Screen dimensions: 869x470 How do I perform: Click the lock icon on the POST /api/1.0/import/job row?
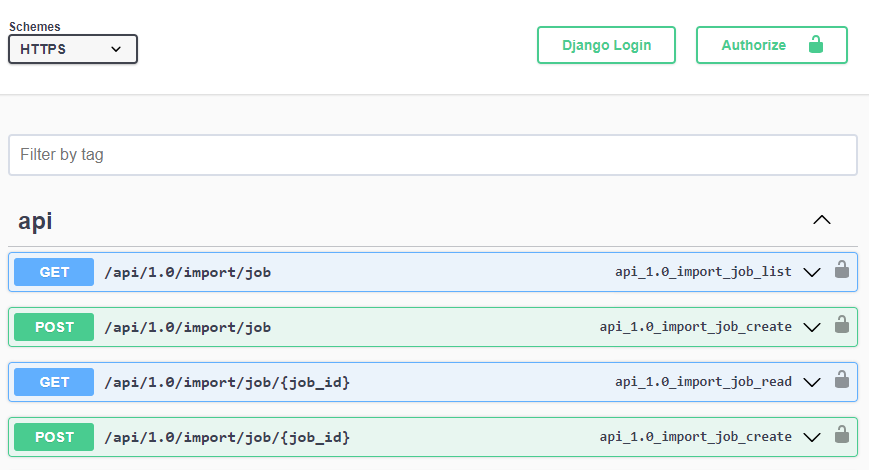(842, 325)
